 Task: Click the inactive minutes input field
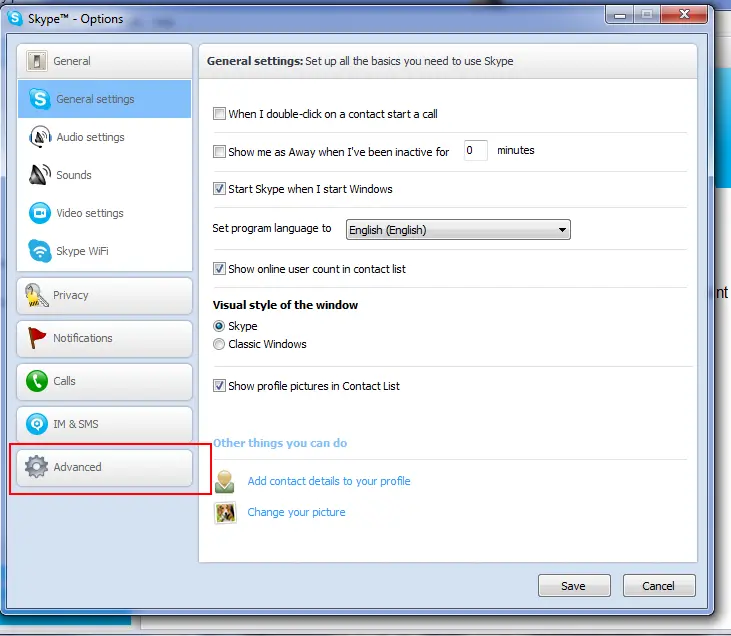[x=476, y=150]
